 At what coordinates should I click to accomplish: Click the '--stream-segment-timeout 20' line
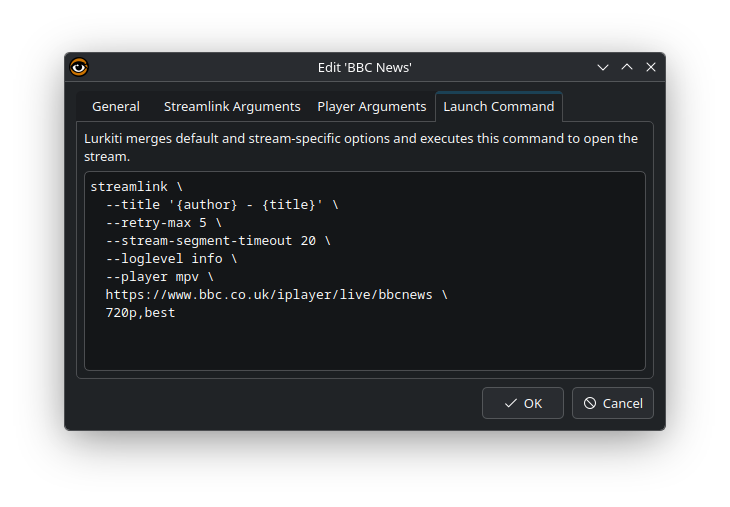218,241
